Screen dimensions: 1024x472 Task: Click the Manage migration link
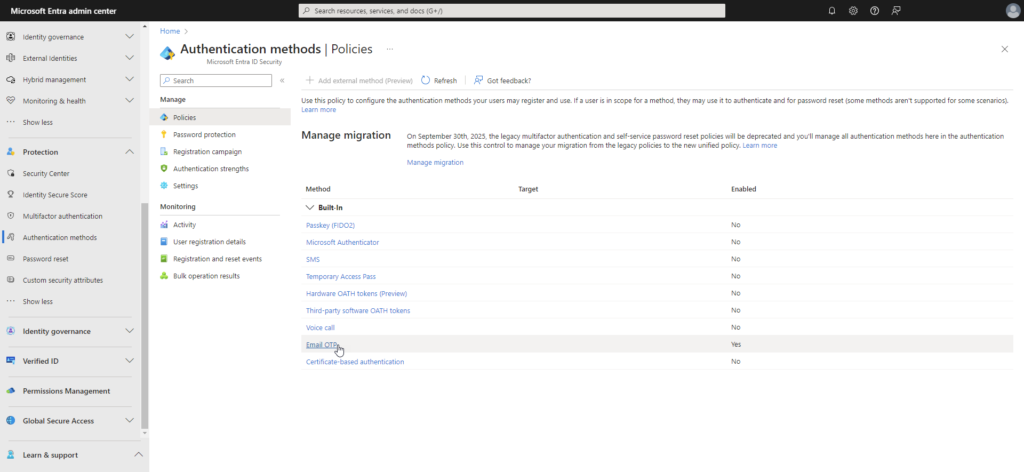click(x=435, y=162)
